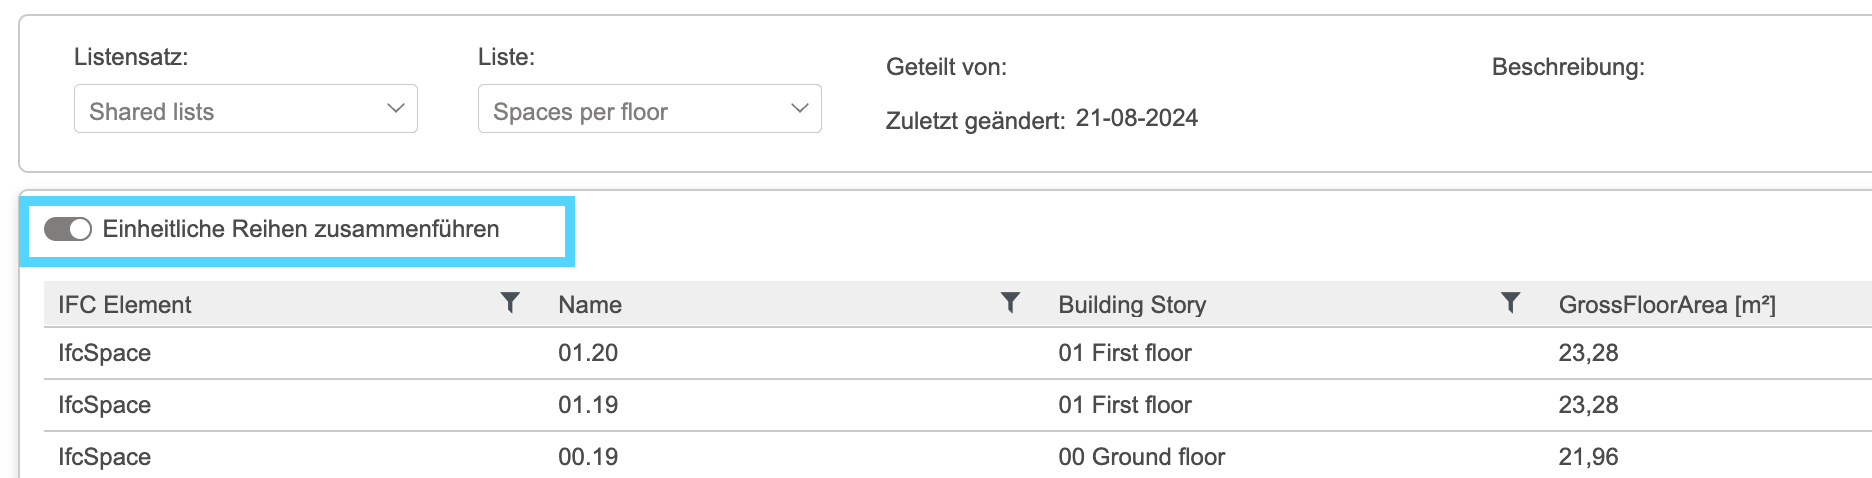This screenshot has height=478, width=1872.
Task: Click the Shared lists dropdown chevron
Action: coord(396,109)
